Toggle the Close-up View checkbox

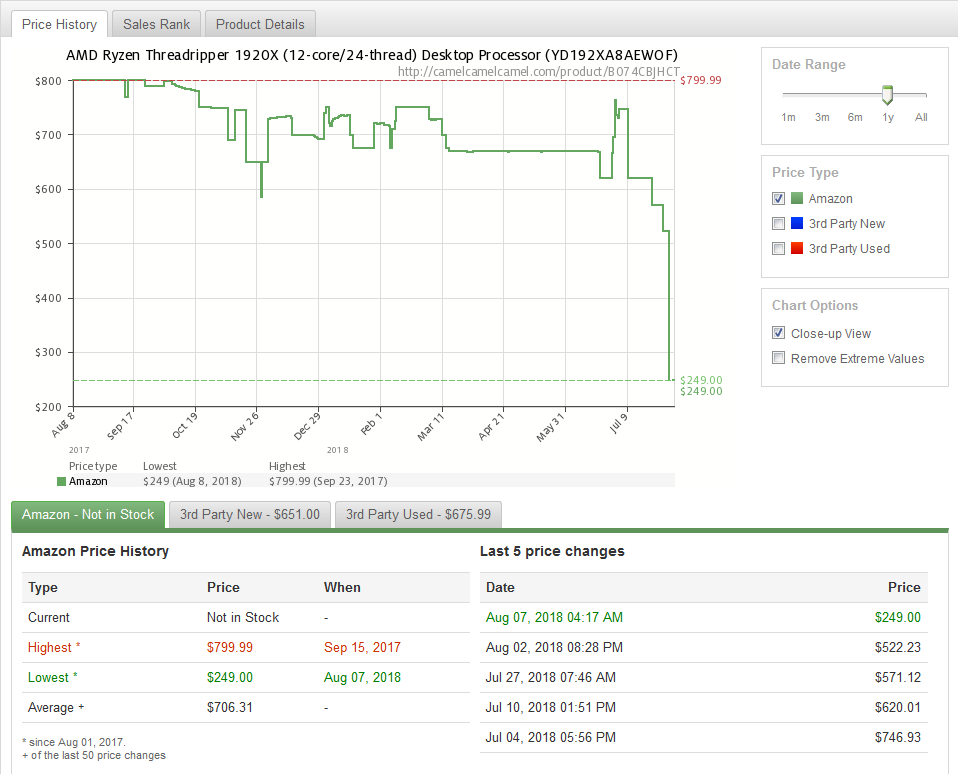click(778, 333)
